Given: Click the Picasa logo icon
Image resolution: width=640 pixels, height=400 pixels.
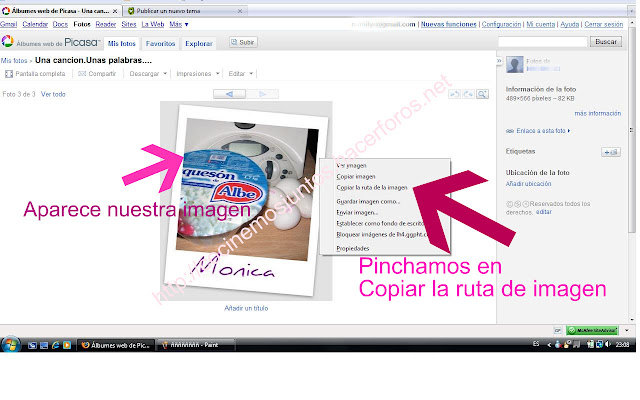Looking at the screenshot, I should tap(7, 41).
